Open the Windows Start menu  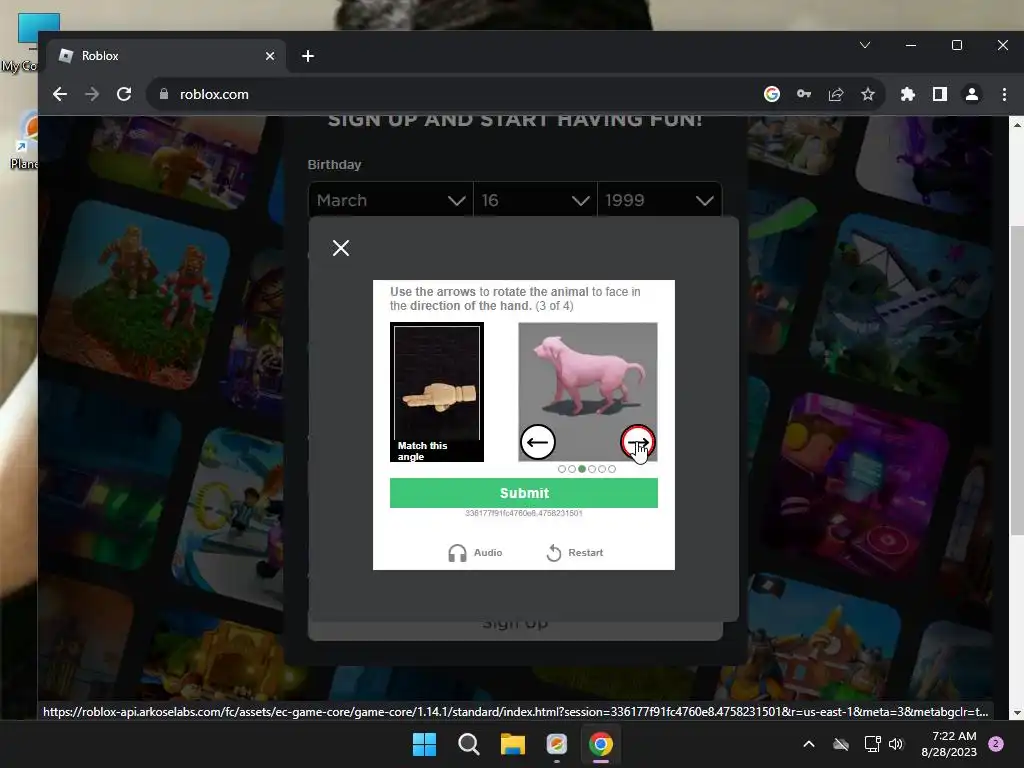pos(424,744)
